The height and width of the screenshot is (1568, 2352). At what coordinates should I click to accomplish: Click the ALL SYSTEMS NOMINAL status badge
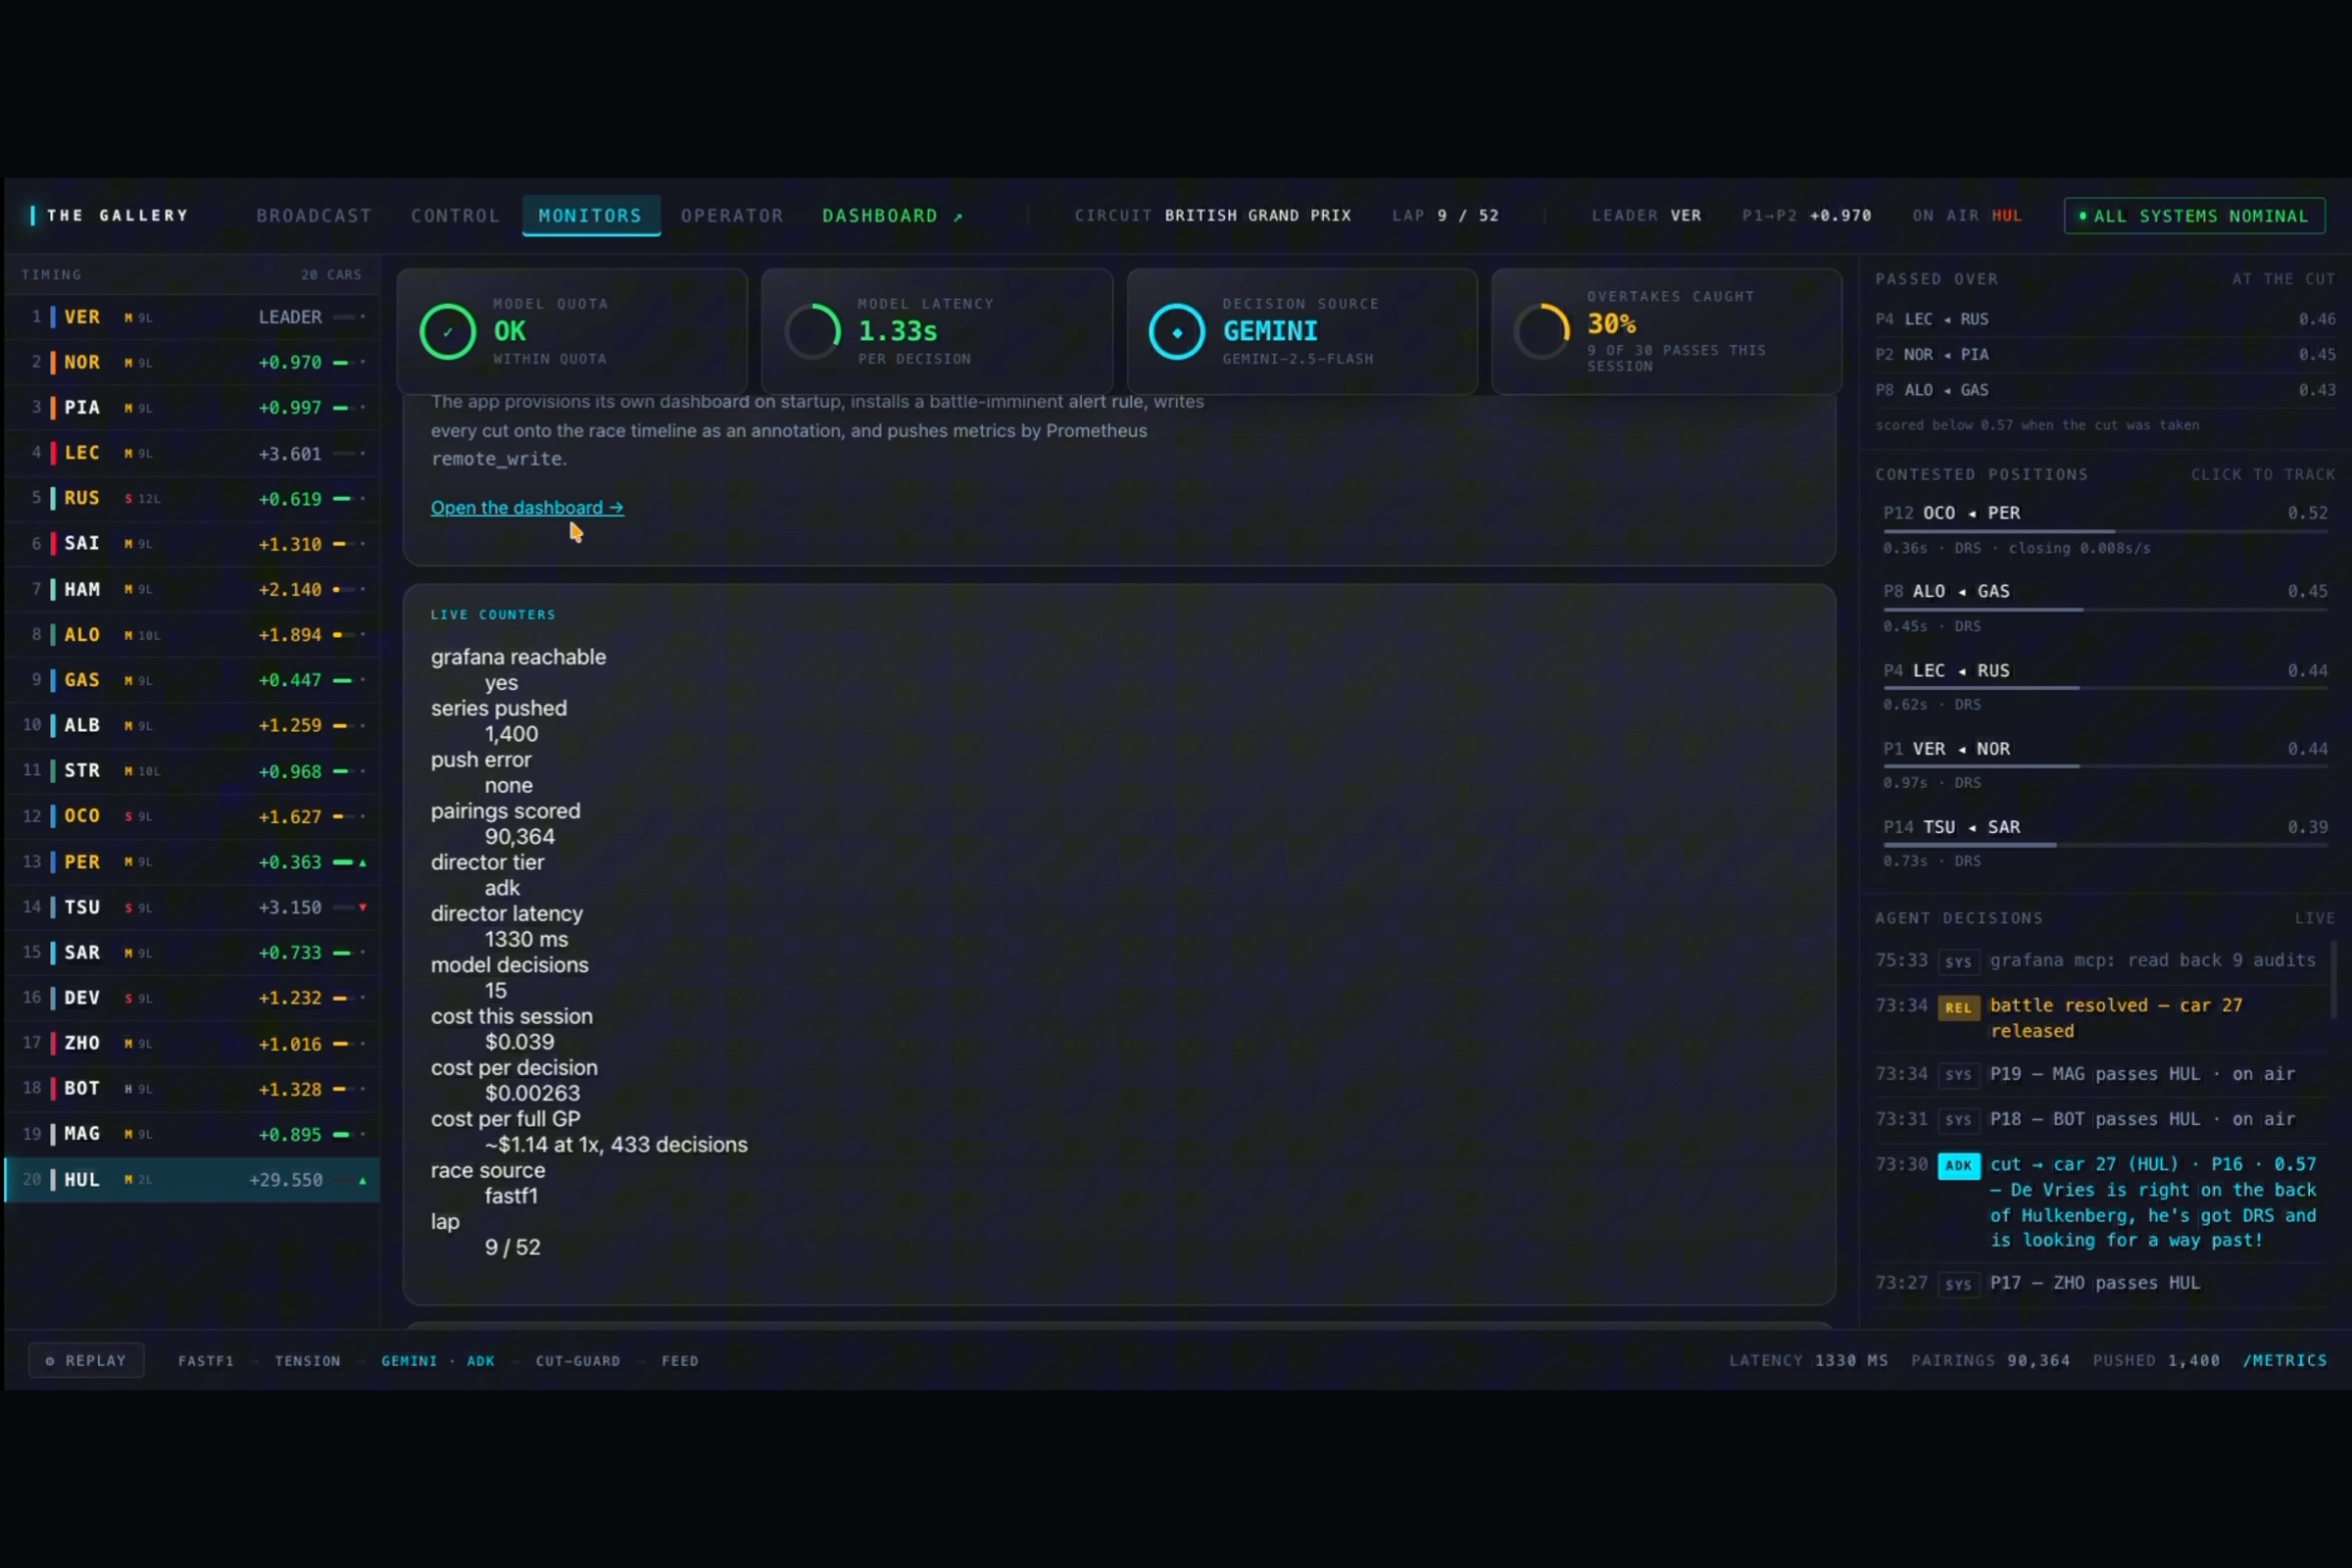(x=2194, y=216)
